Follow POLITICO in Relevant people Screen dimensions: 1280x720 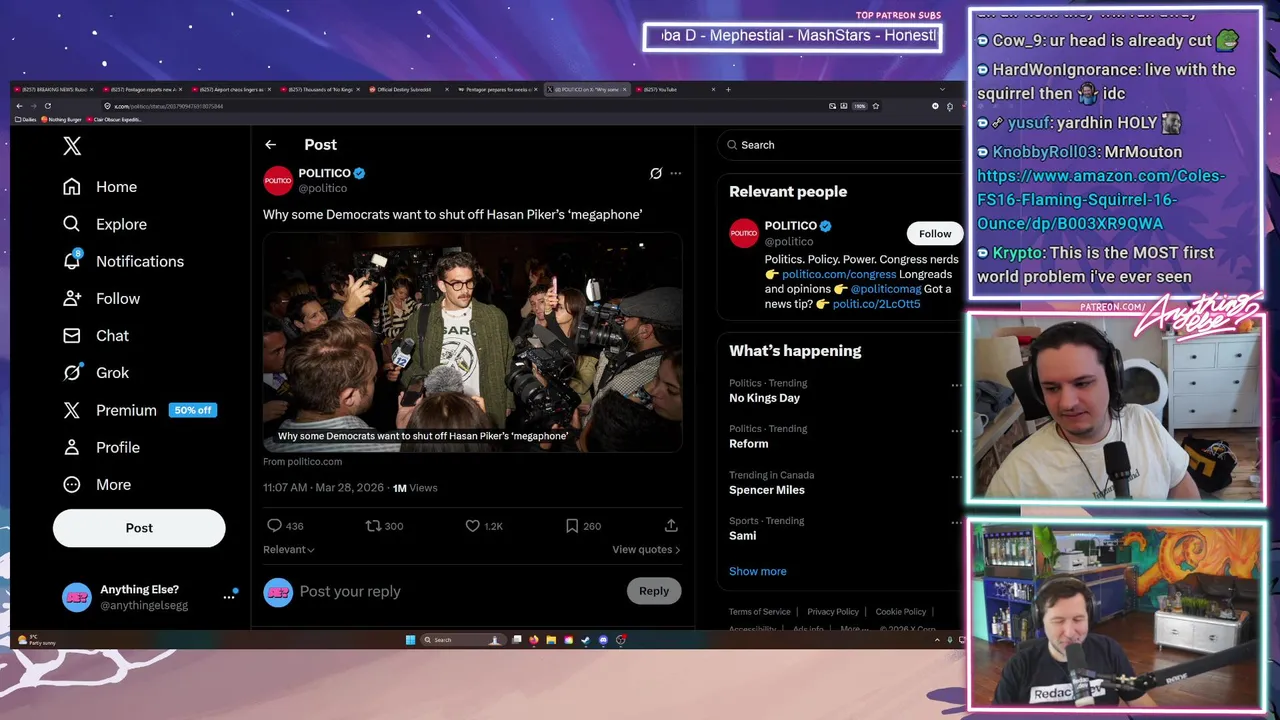click(935, 234)
